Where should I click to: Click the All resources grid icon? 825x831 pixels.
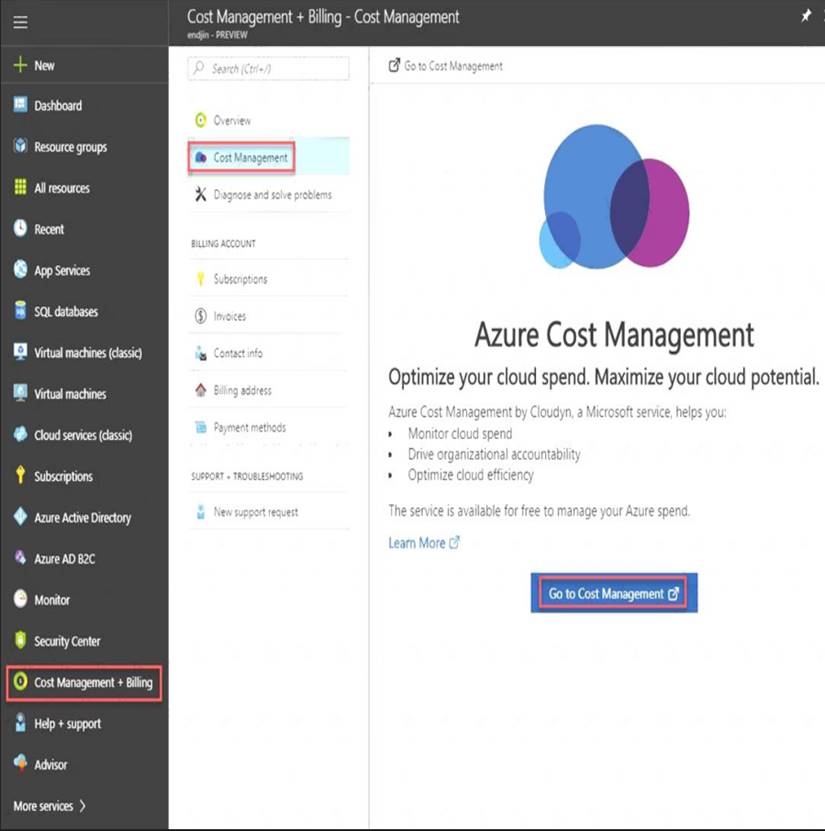point(20,187)
